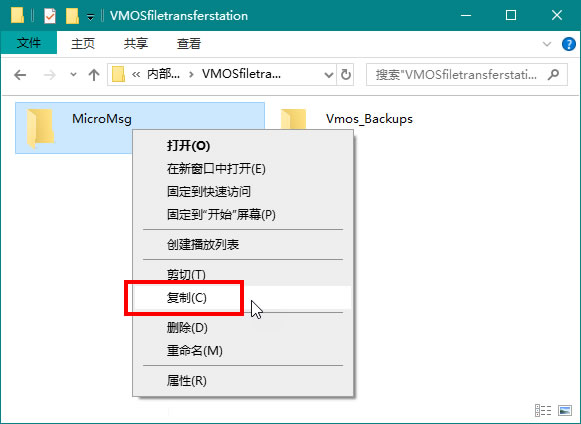Click the Back navigation arrow
This screenshot has width=581, height=424.
tap(20, 75)
